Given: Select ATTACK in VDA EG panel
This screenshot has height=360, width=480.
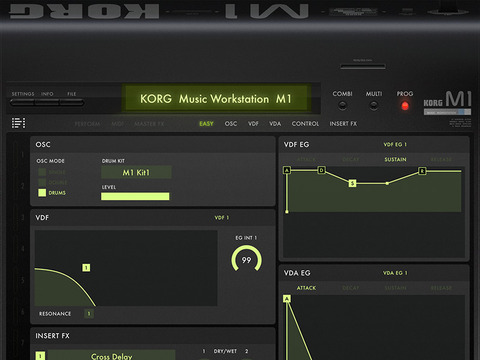Looking at the screenshot, I should (x=306, y=288).
